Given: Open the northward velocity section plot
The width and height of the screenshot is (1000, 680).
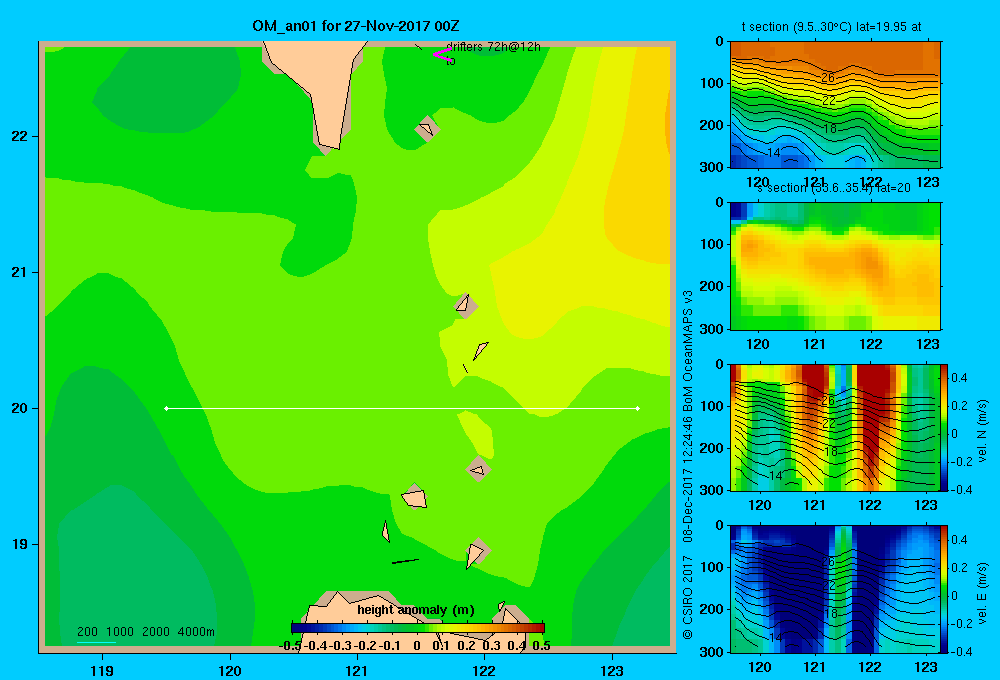Looking at the screenshot, I should tap(835, 427).
